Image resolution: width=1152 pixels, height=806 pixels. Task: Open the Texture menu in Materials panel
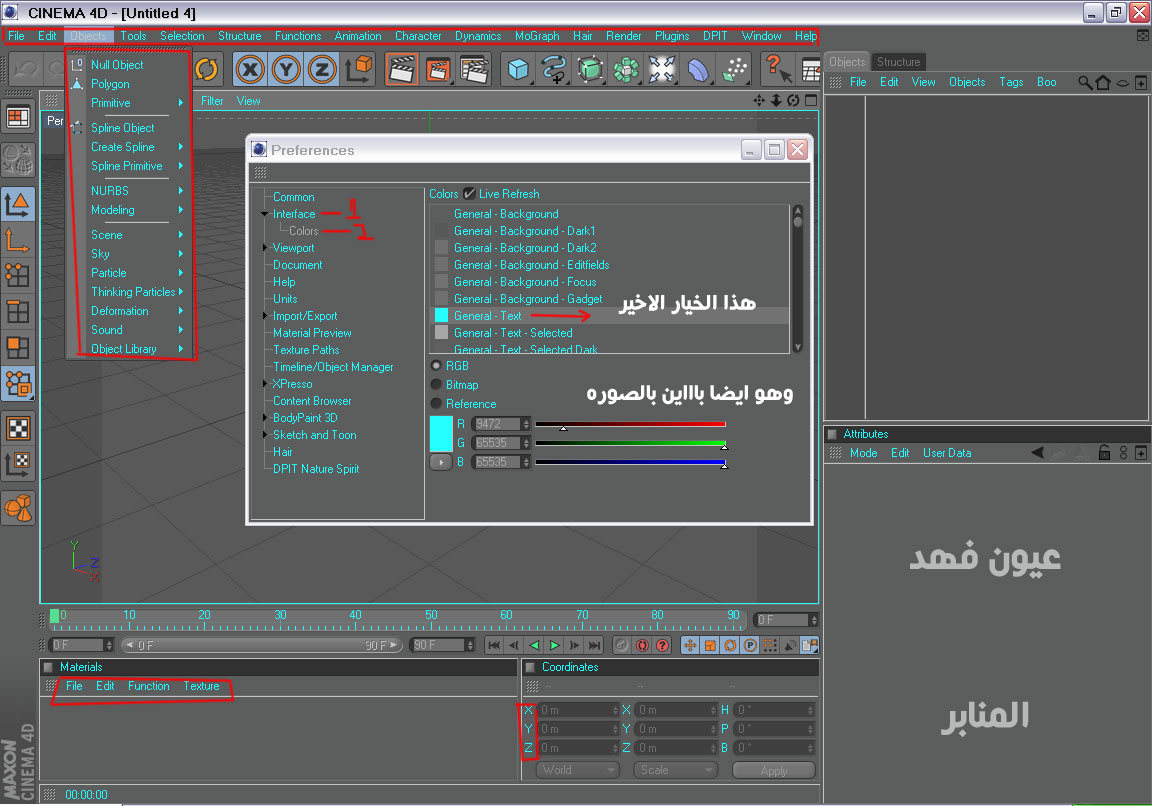click(x=201, y=686)
